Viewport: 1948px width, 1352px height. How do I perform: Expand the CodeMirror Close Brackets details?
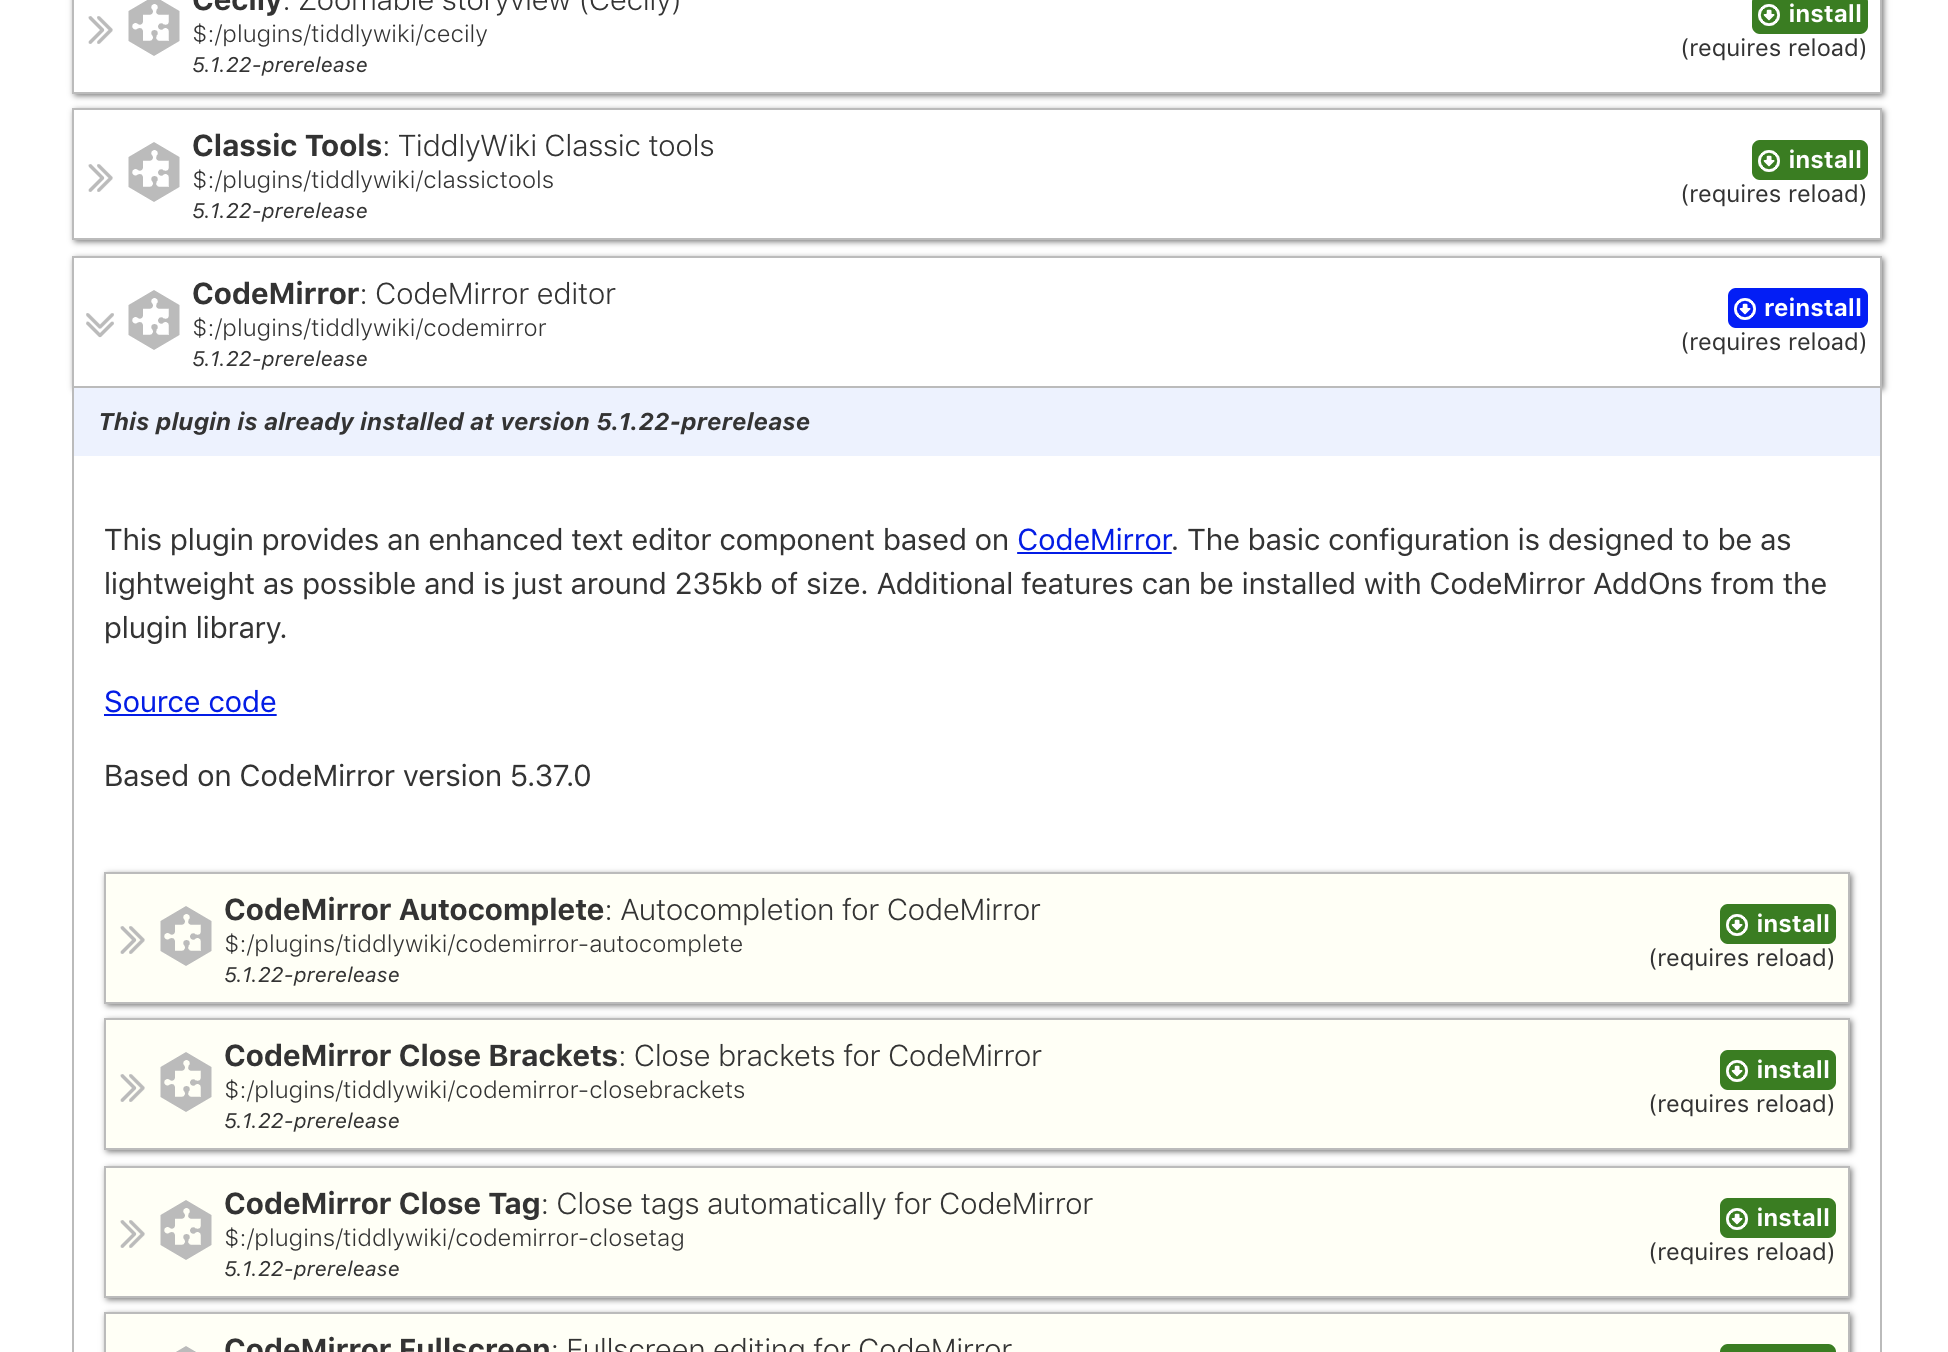click(132, 1087)
